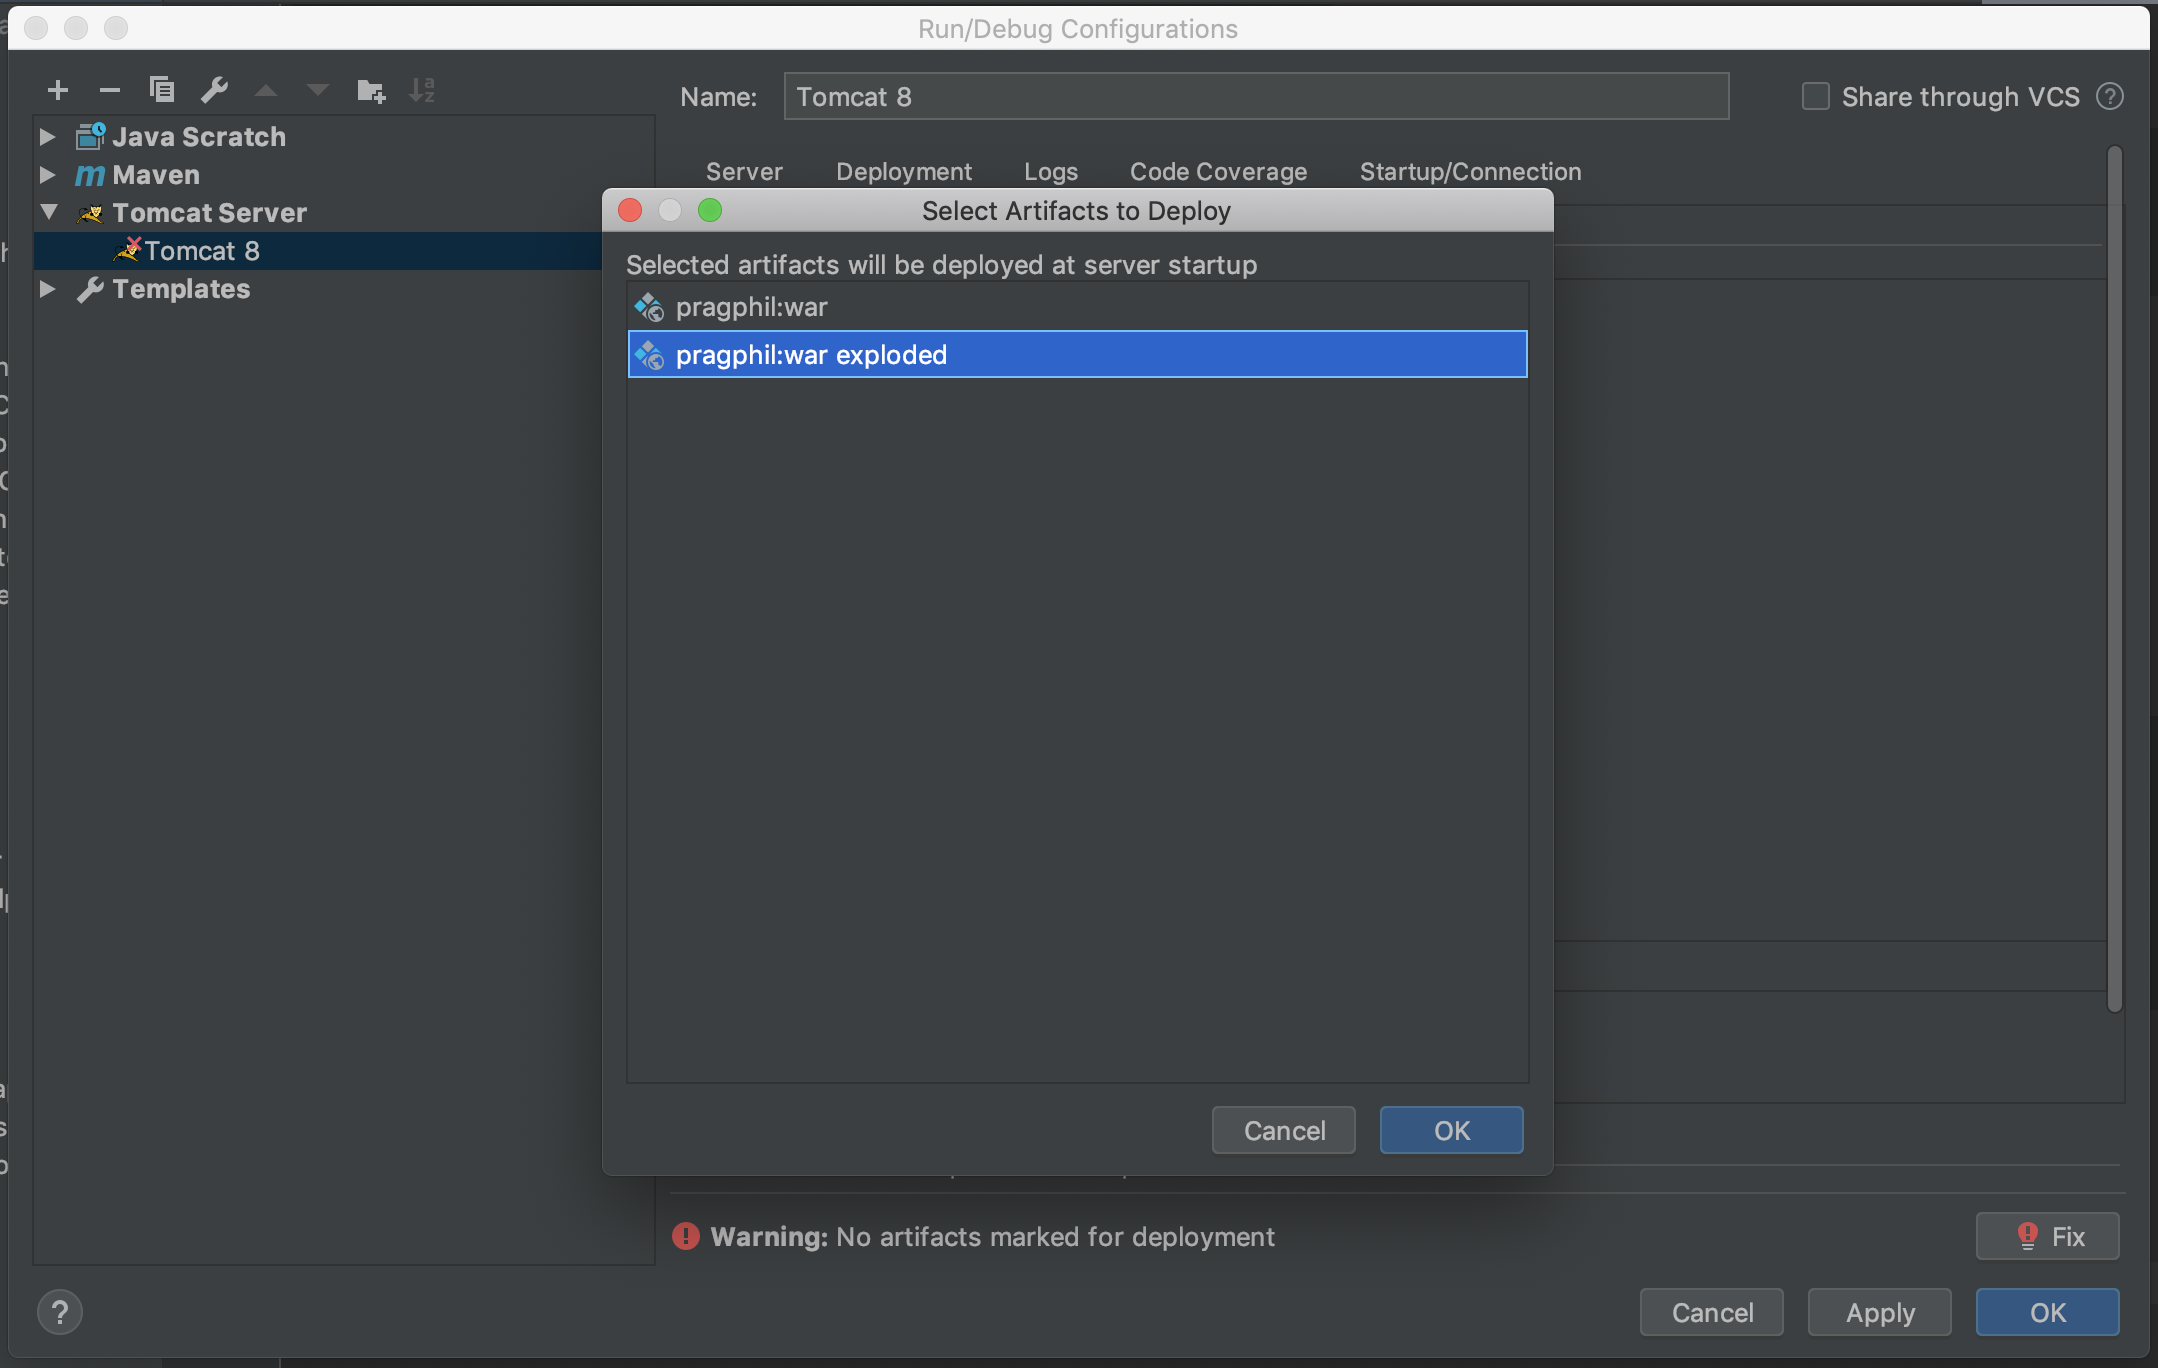Click the Sort Configurations alphabetically icon
2158x1368 pixels.
tap(422, 90)
